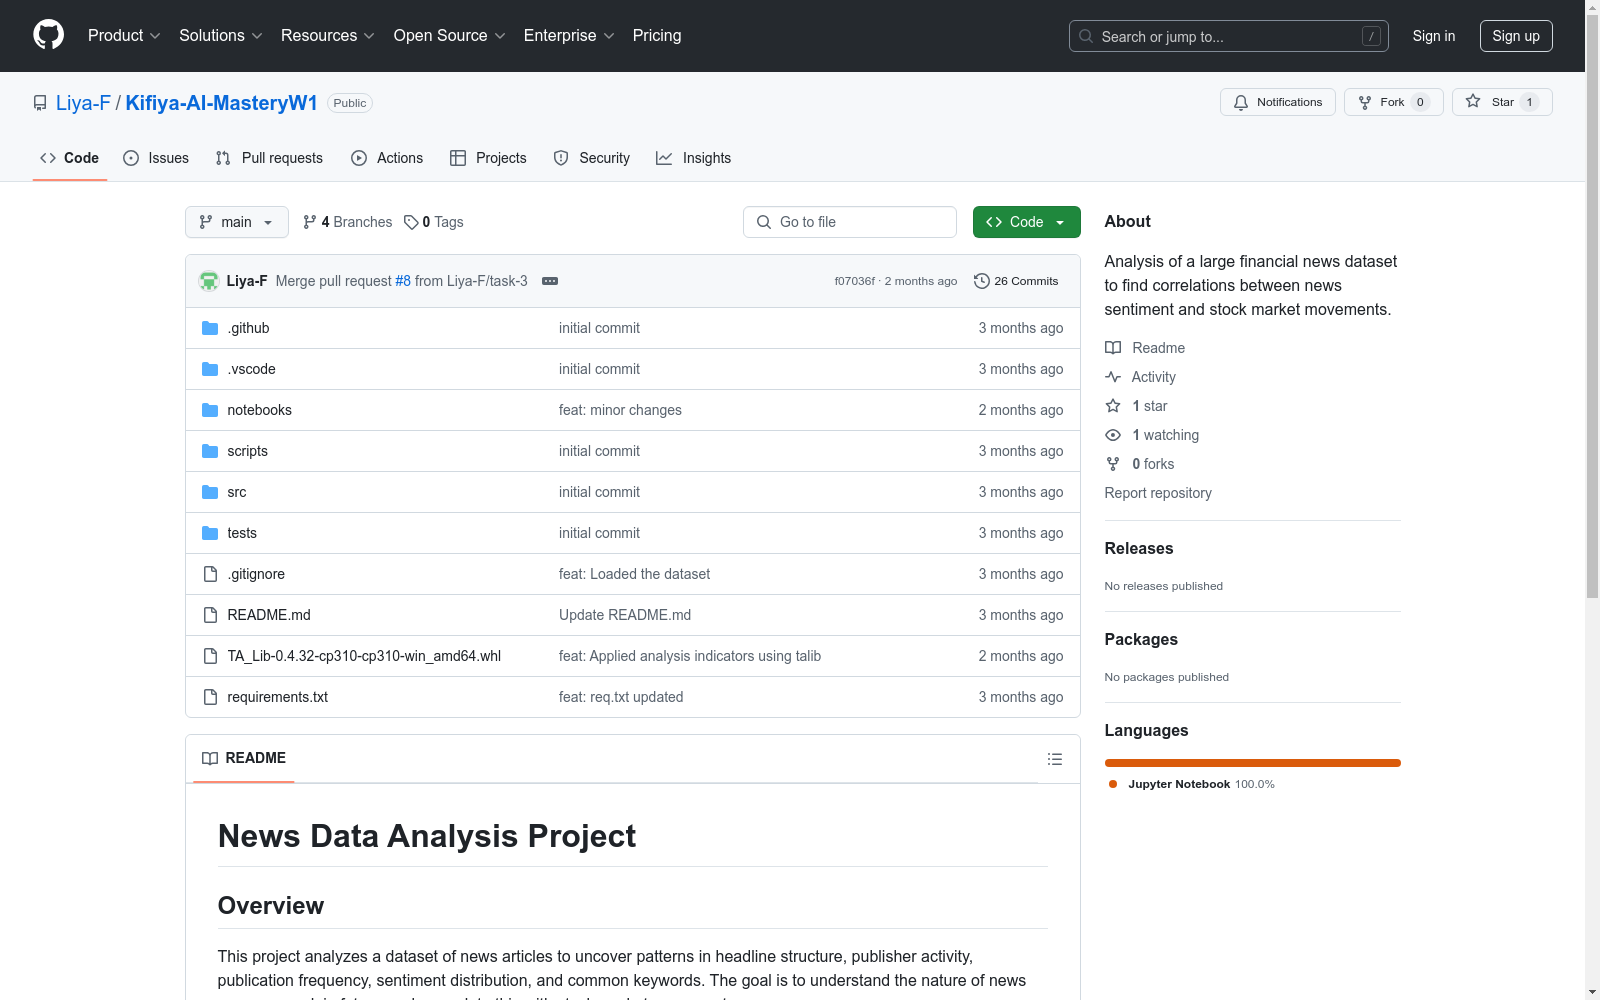
Task: Expand the Product menu
Action: tap(124, 35)
